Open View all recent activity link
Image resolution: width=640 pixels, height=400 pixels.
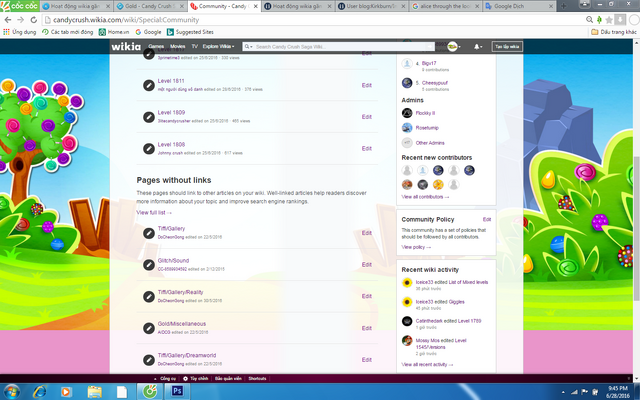427,364
